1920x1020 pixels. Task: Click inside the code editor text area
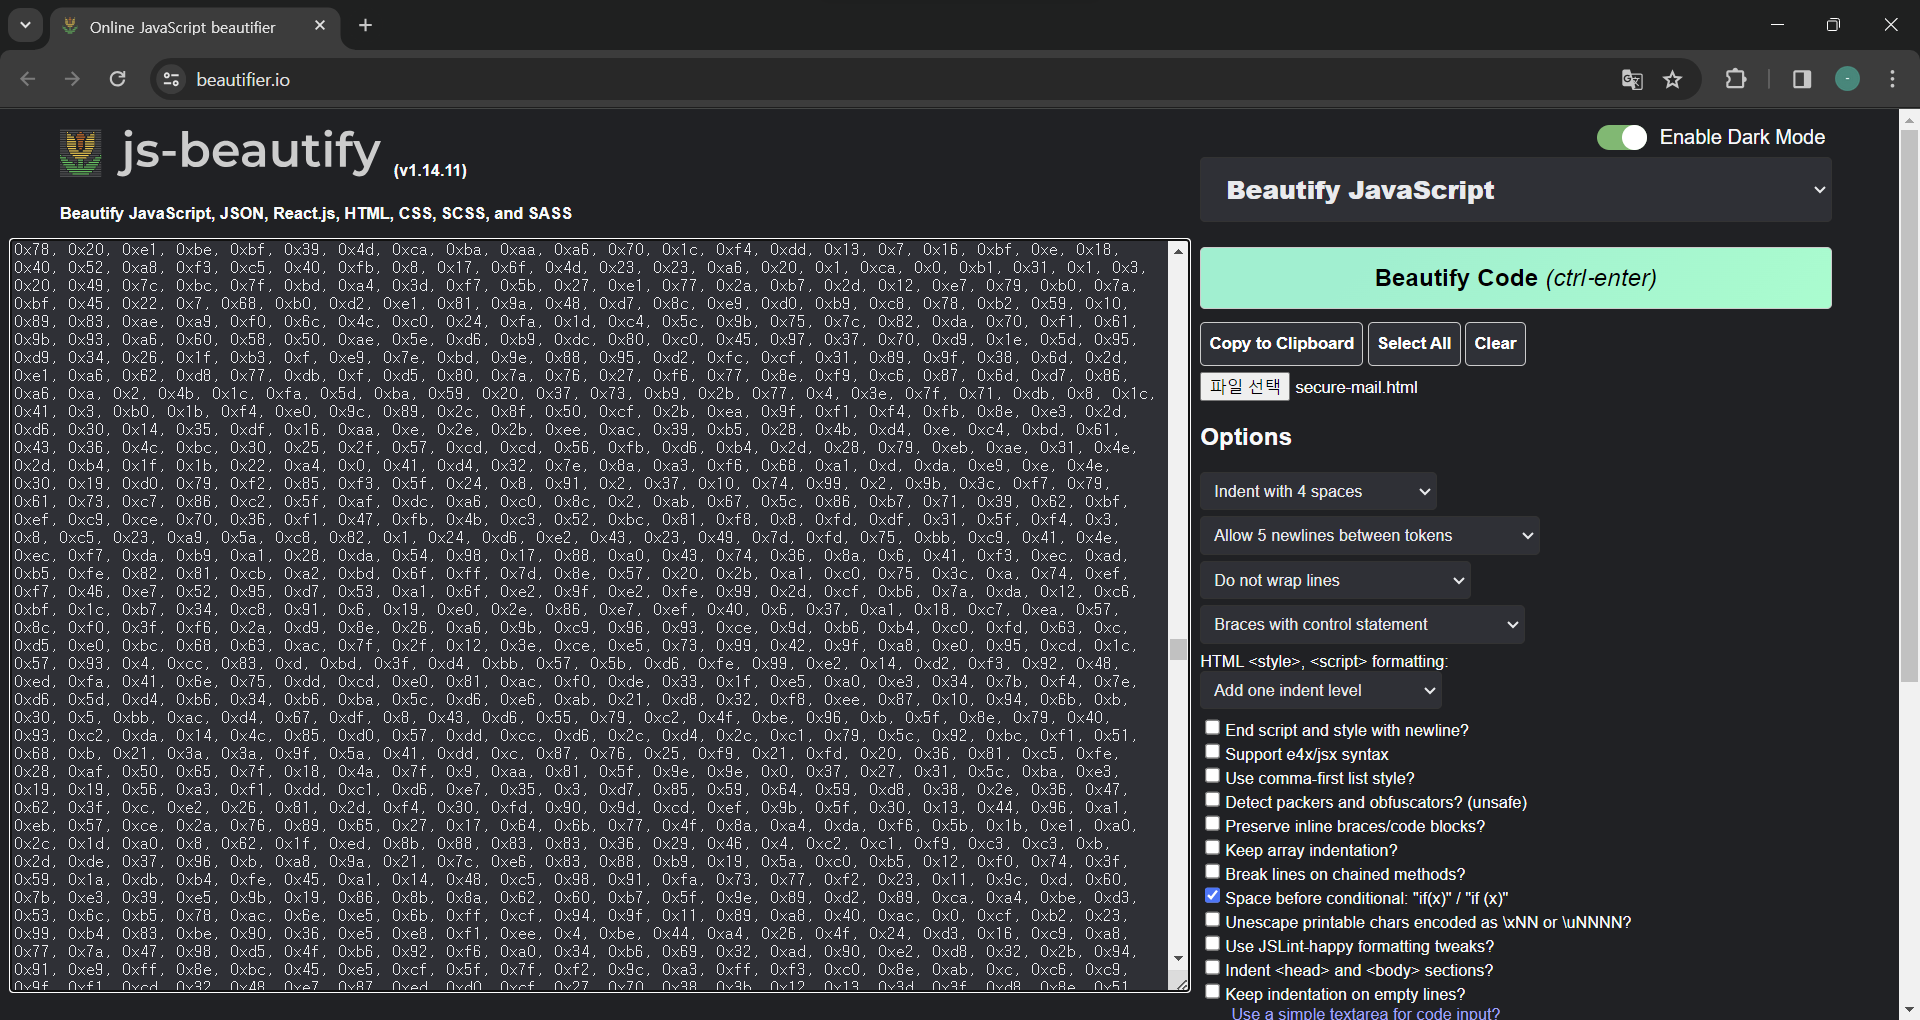click(588, 615)
